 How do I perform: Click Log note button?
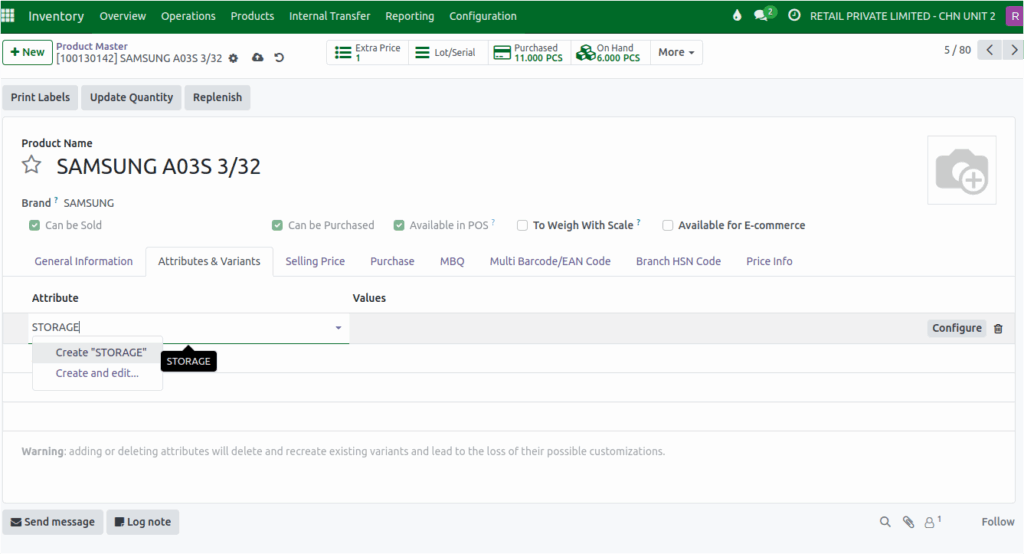pyautogui.click(x=142, y=522)
